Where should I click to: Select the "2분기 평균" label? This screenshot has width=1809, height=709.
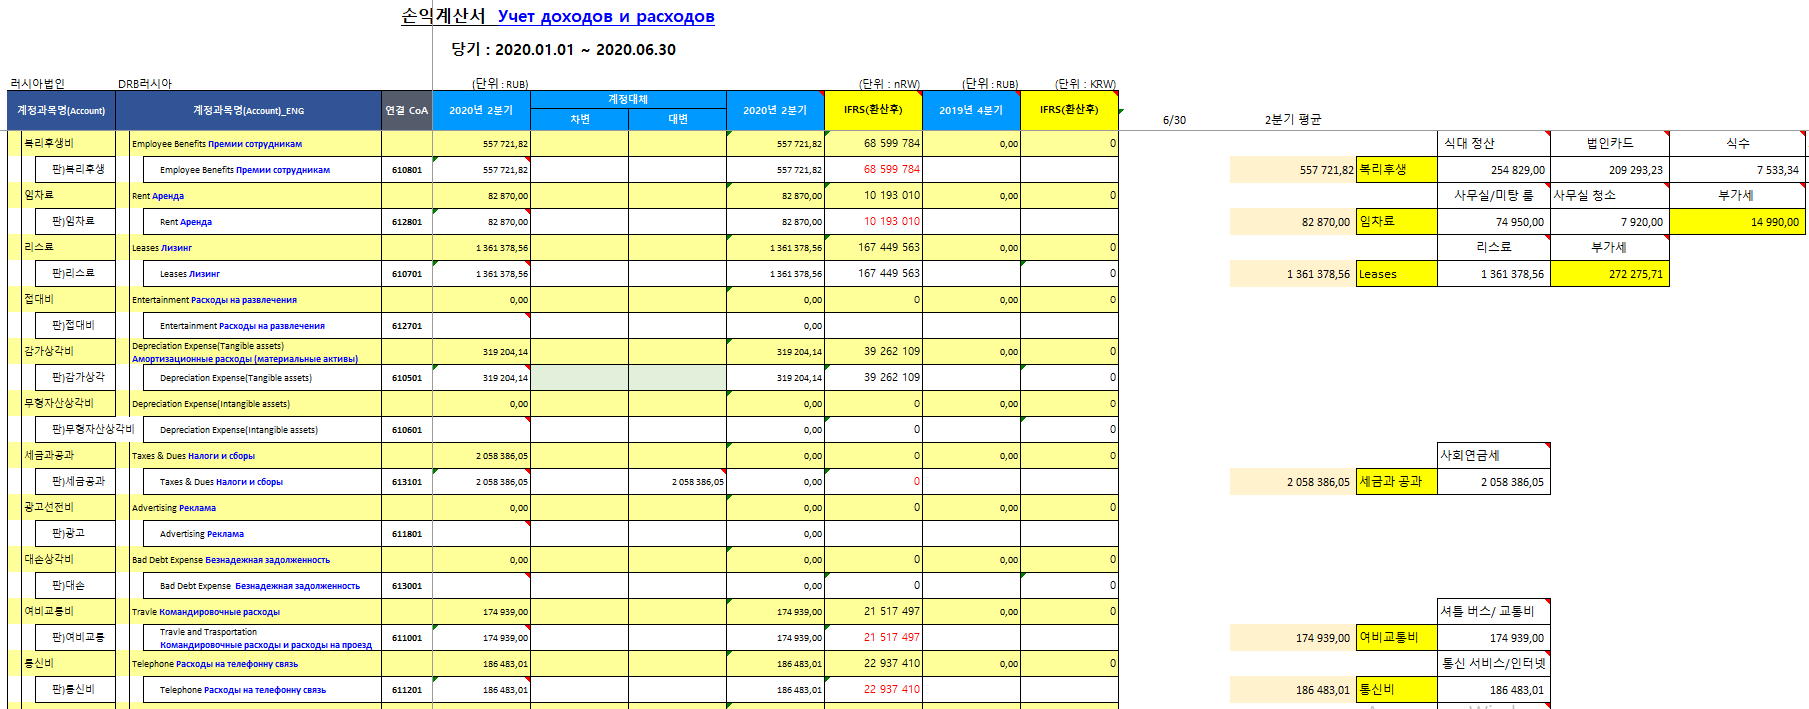[x=1292, y=120]
